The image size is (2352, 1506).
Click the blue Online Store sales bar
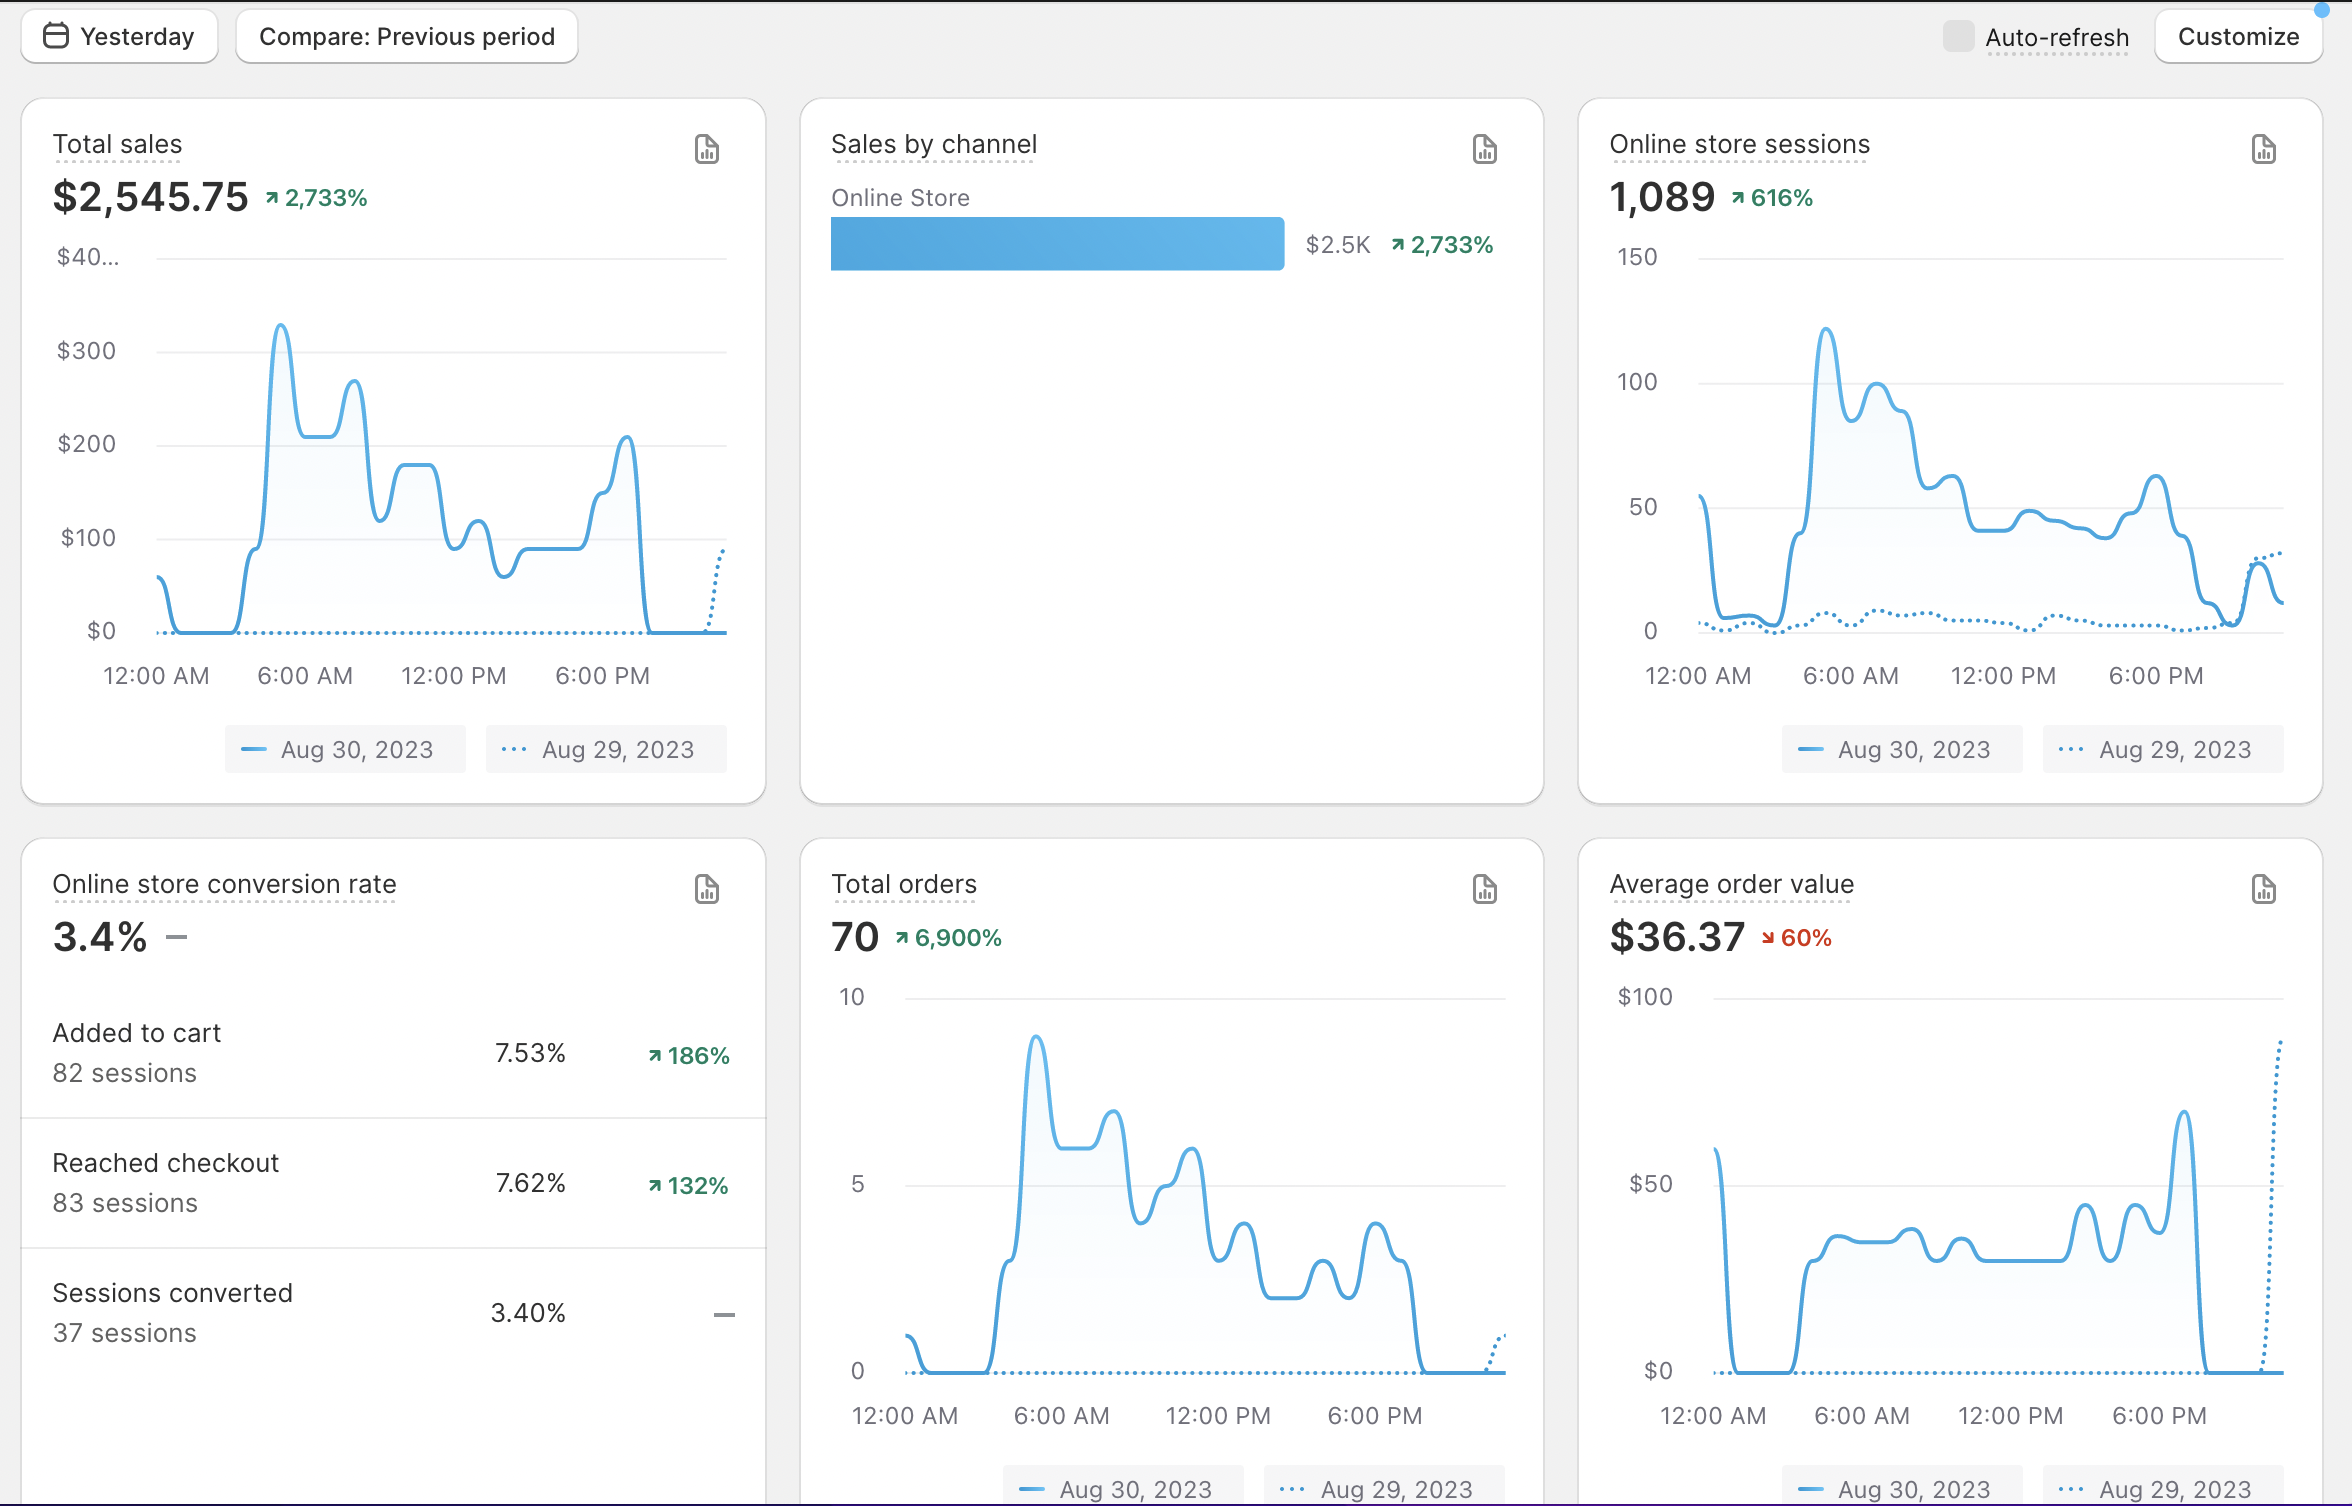[x=1057, y=244]
